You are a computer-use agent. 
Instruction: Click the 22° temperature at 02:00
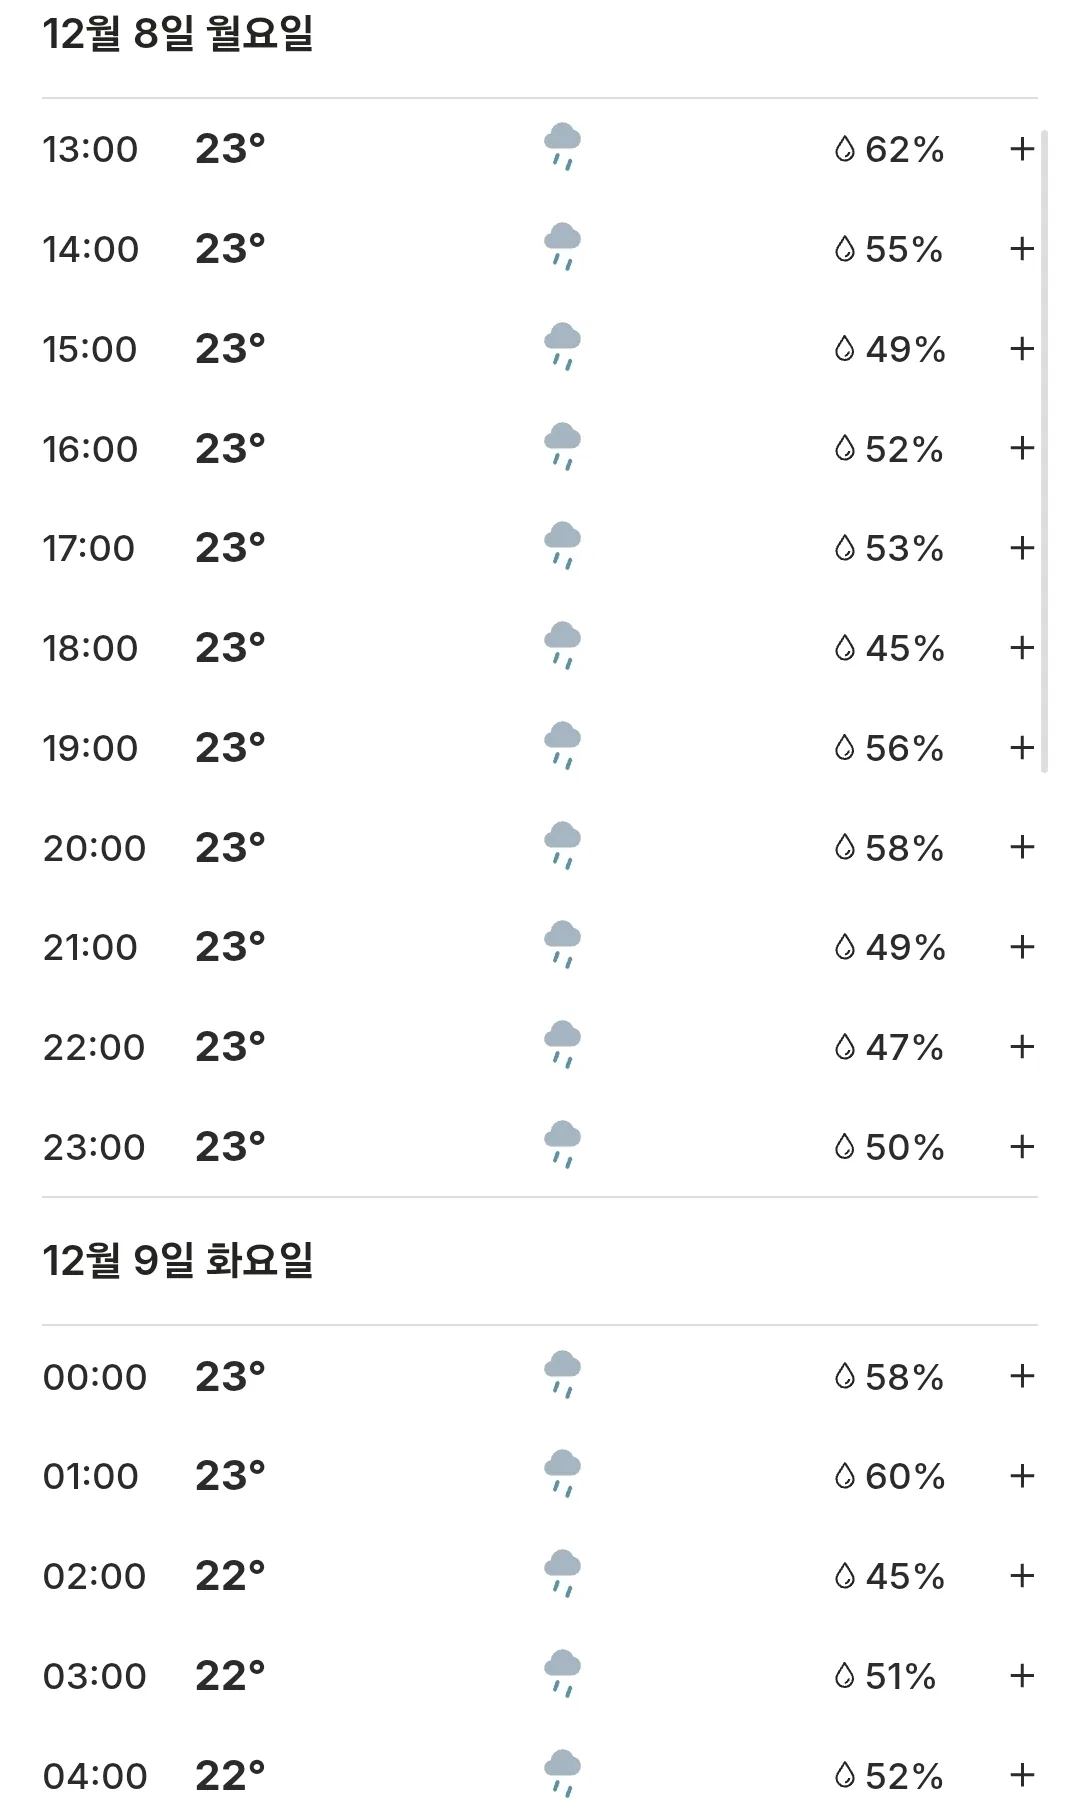(x=230, y=1576)
